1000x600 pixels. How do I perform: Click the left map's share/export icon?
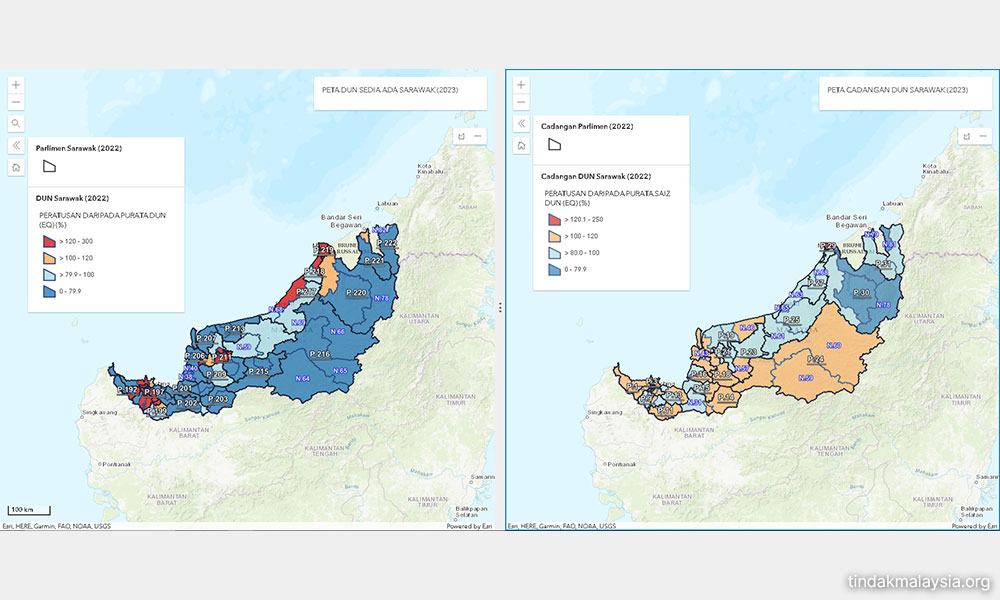click(462, 136)
